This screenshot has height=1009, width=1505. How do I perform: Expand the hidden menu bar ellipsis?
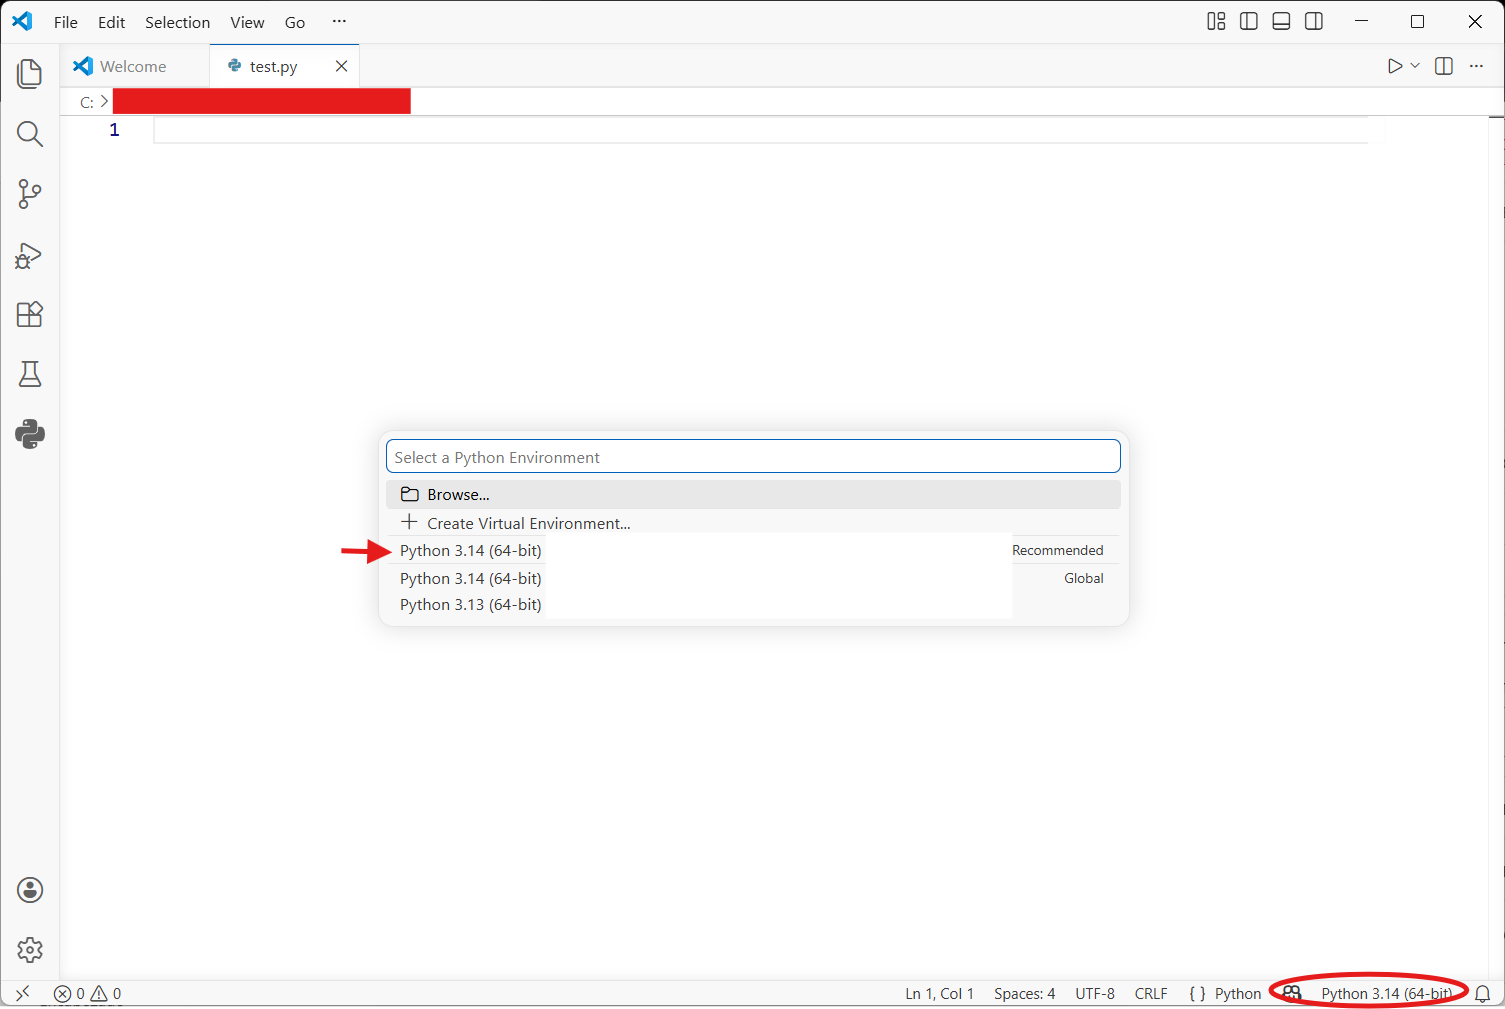pos(339,22)
